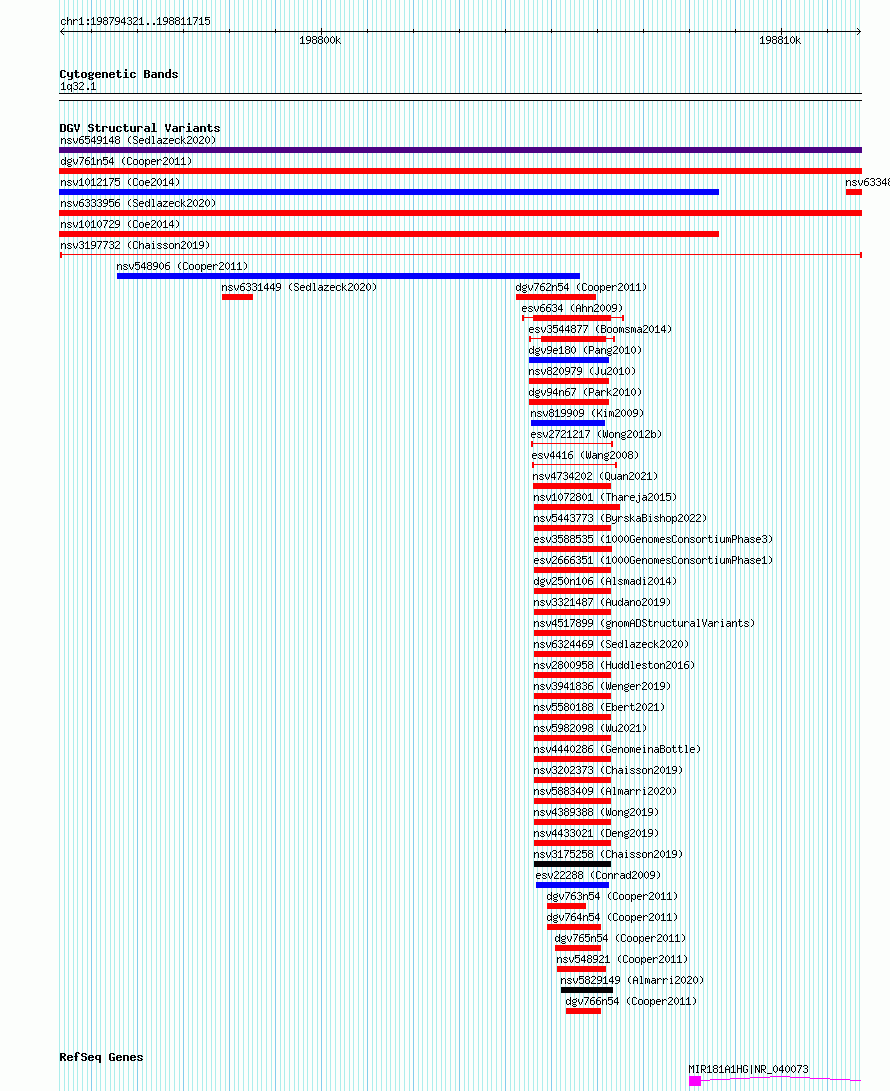Click the DGV Structural Variants track title
The height and width of the screenshot is (1091, 890).
[140, 128]
